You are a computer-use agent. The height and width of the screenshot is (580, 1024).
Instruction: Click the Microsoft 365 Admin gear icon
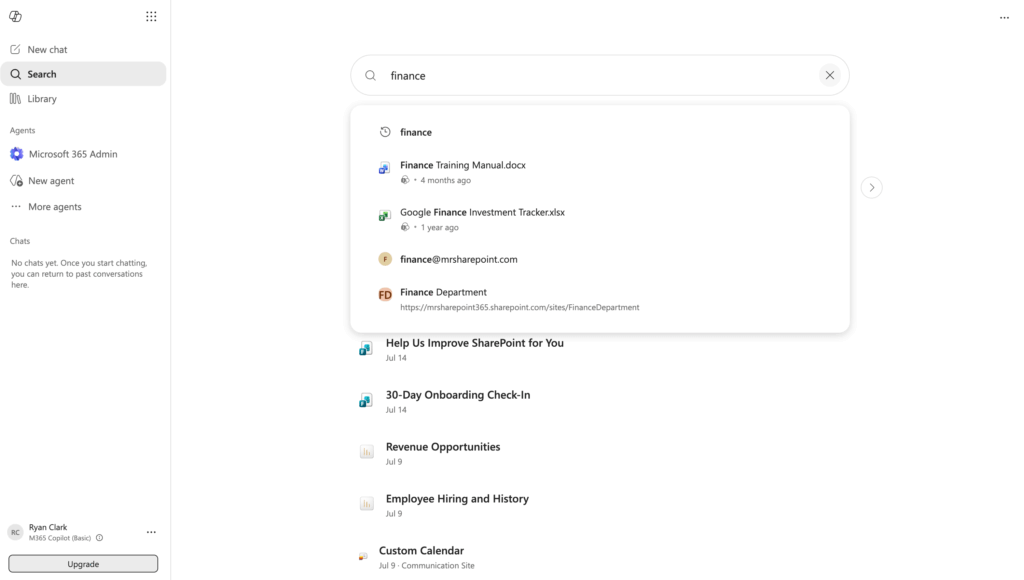[16, 154]
